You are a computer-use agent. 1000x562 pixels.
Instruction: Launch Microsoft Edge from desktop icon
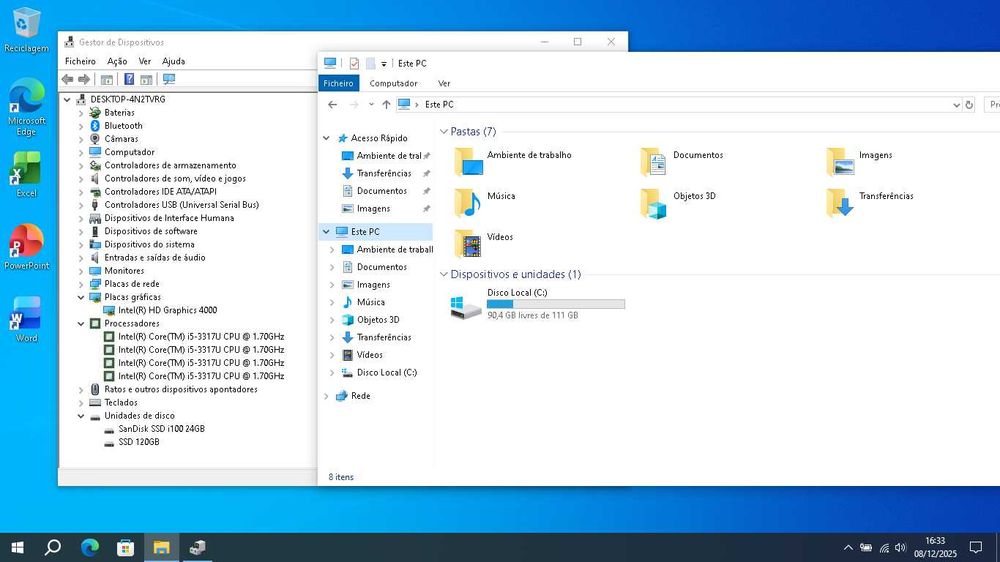[26, 107]
